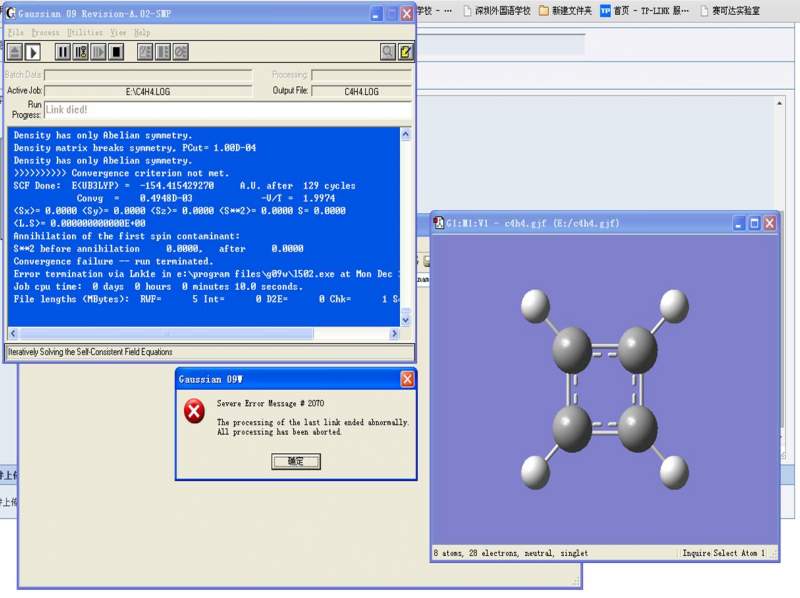The width and height of the screenshot is (800, 598).
Task: Click the Pause job icon
Action: pos(63,52)
